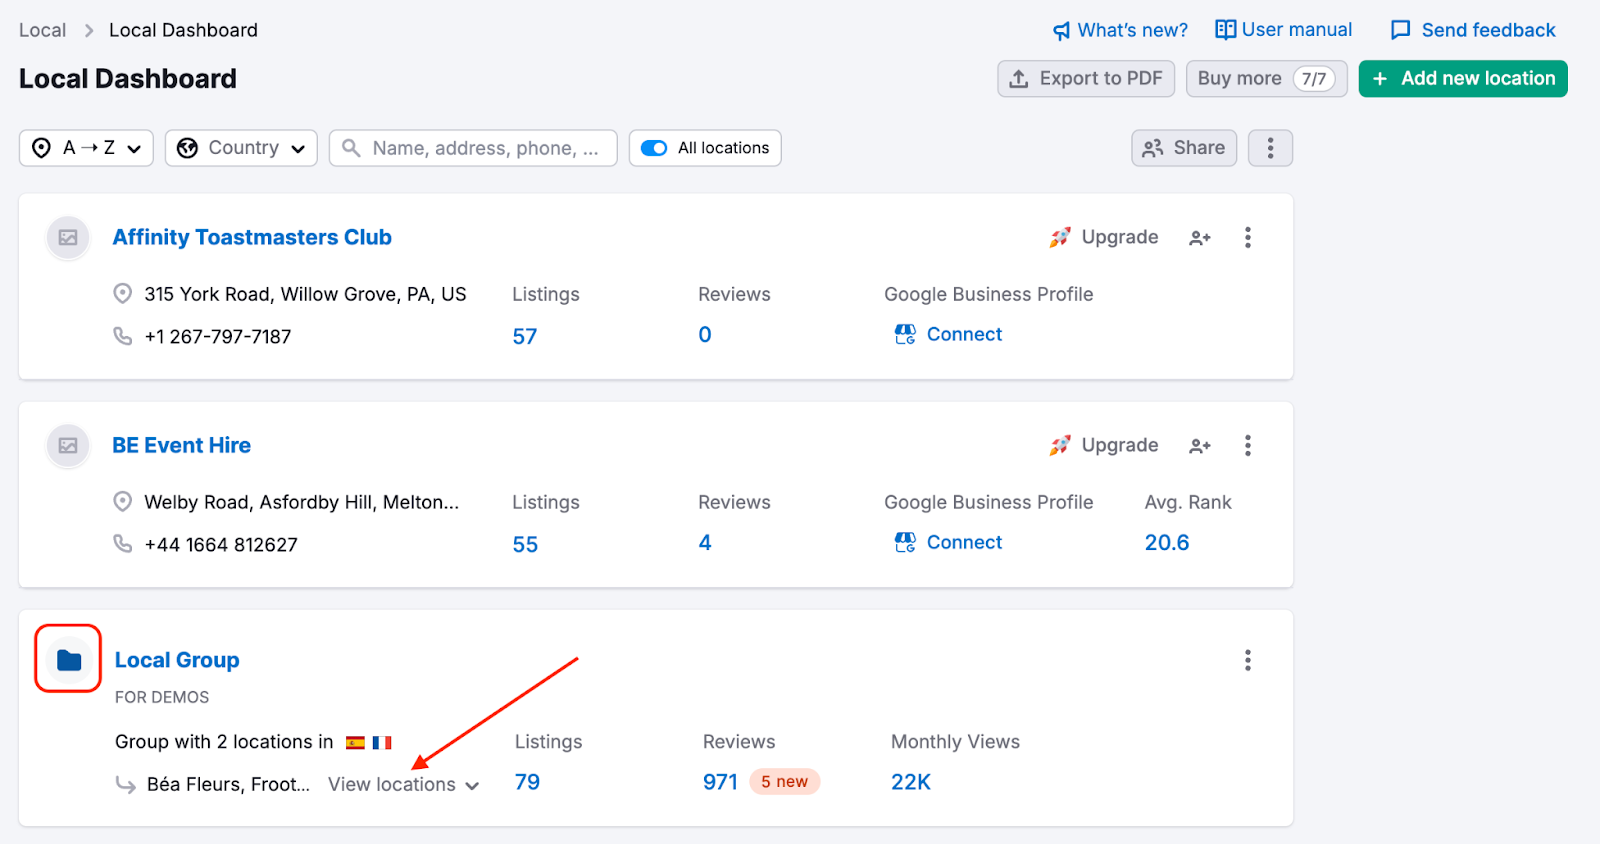Open Affinity Toastmasters Club link
This screenshot has height=844, width=1600.
click(252, 237)
